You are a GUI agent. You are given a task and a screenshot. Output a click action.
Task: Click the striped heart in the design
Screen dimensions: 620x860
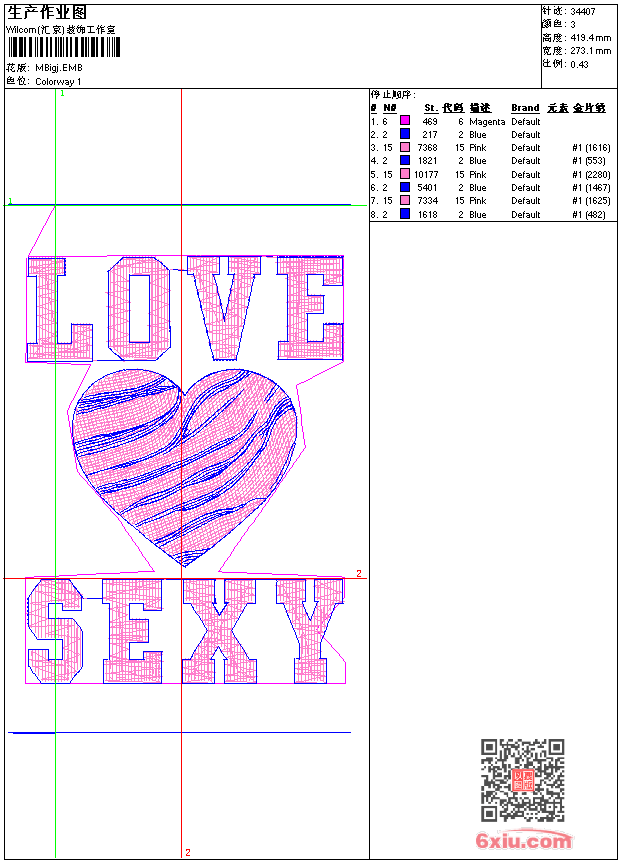(184, 466)
